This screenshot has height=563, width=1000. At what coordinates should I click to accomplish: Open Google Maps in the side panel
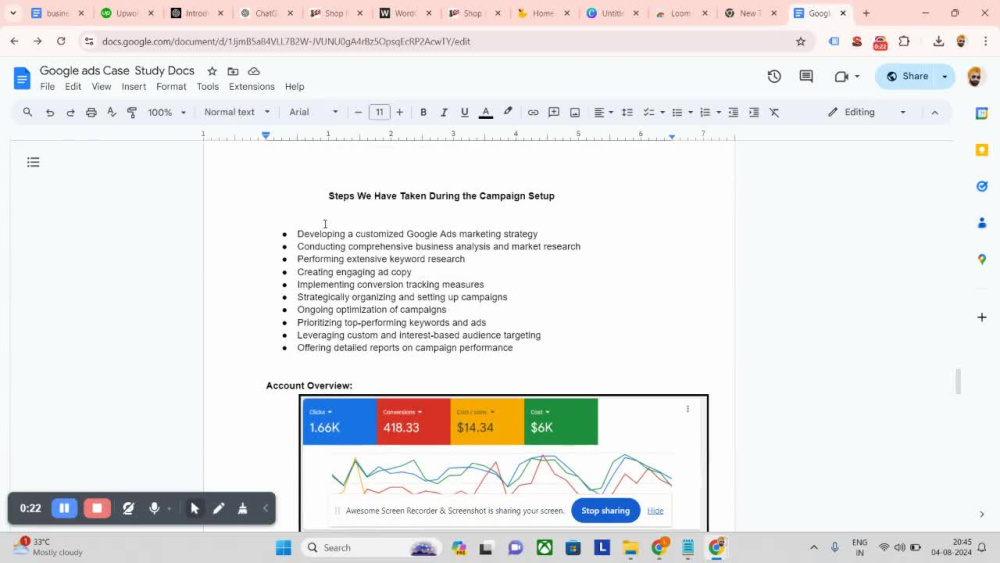tap(982, 259)
